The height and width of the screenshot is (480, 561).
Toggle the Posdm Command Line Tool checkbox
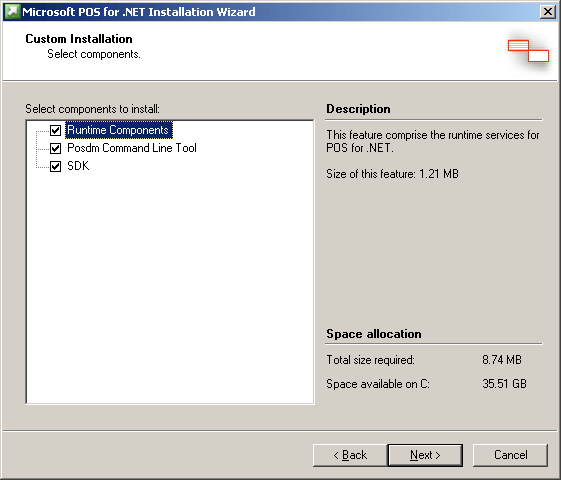point(55,148)
